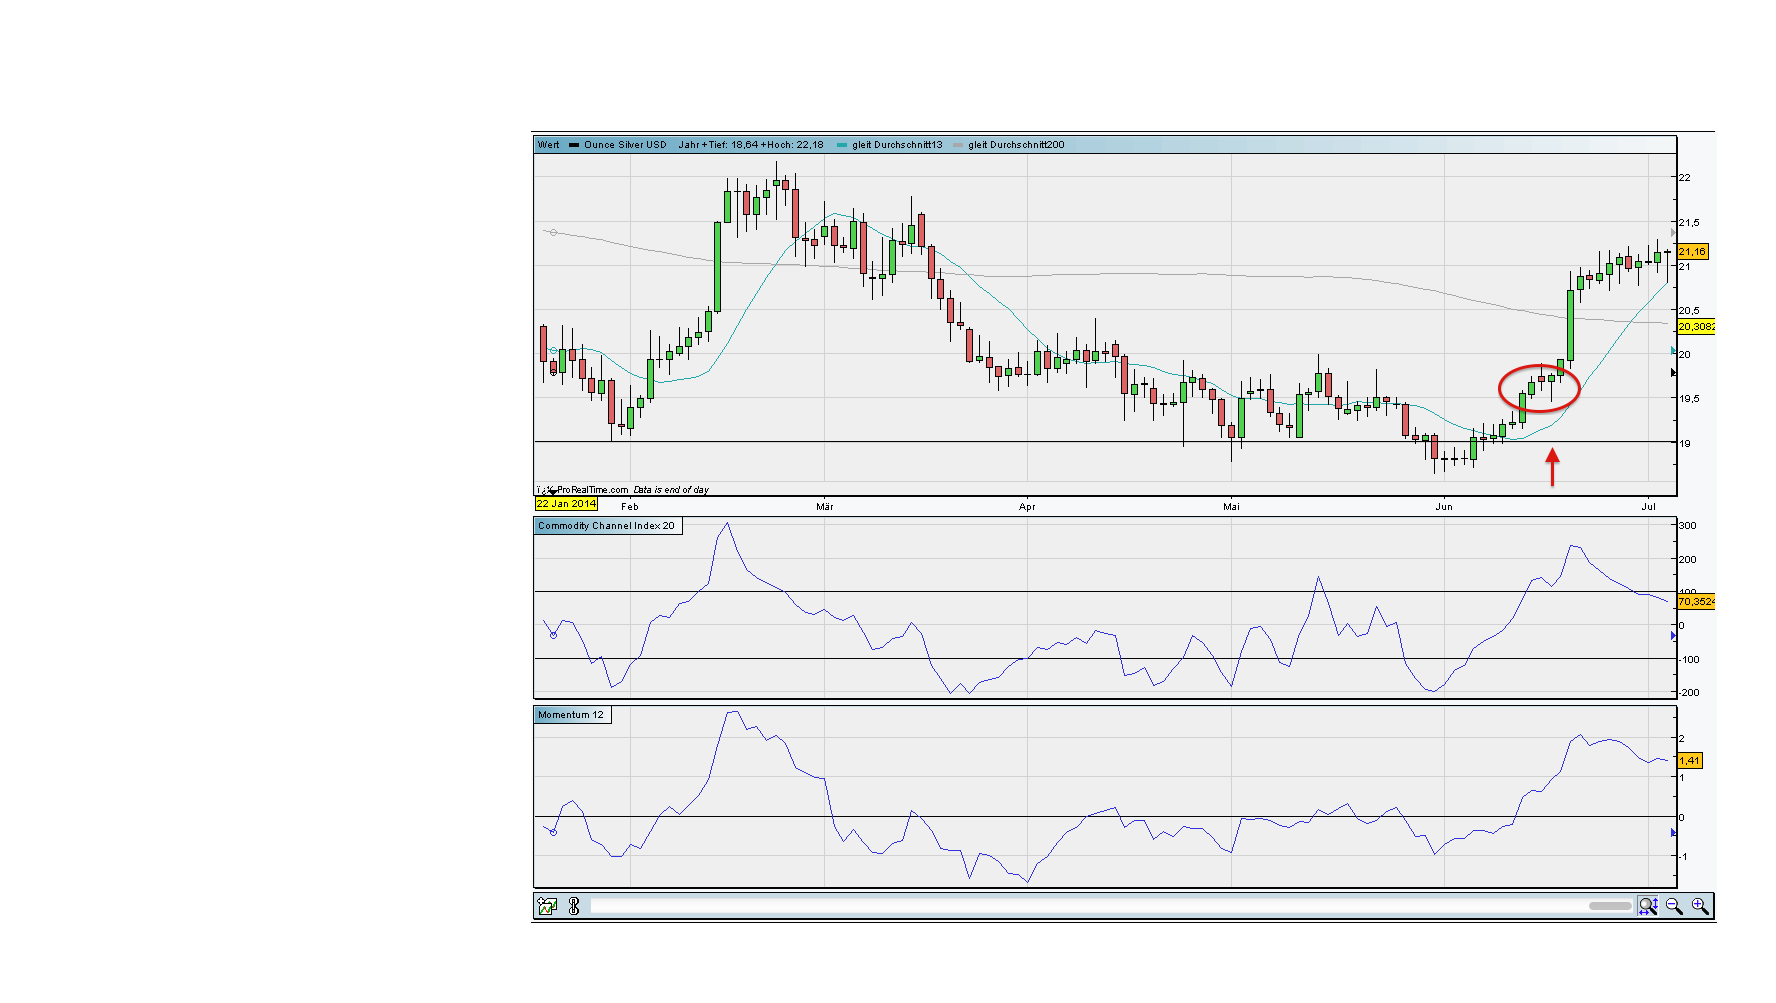The height and width of the screenshot is (1003, 1776).
Task: Click the yellow '20,3082' moving average tag
Action: (1696, 327)
